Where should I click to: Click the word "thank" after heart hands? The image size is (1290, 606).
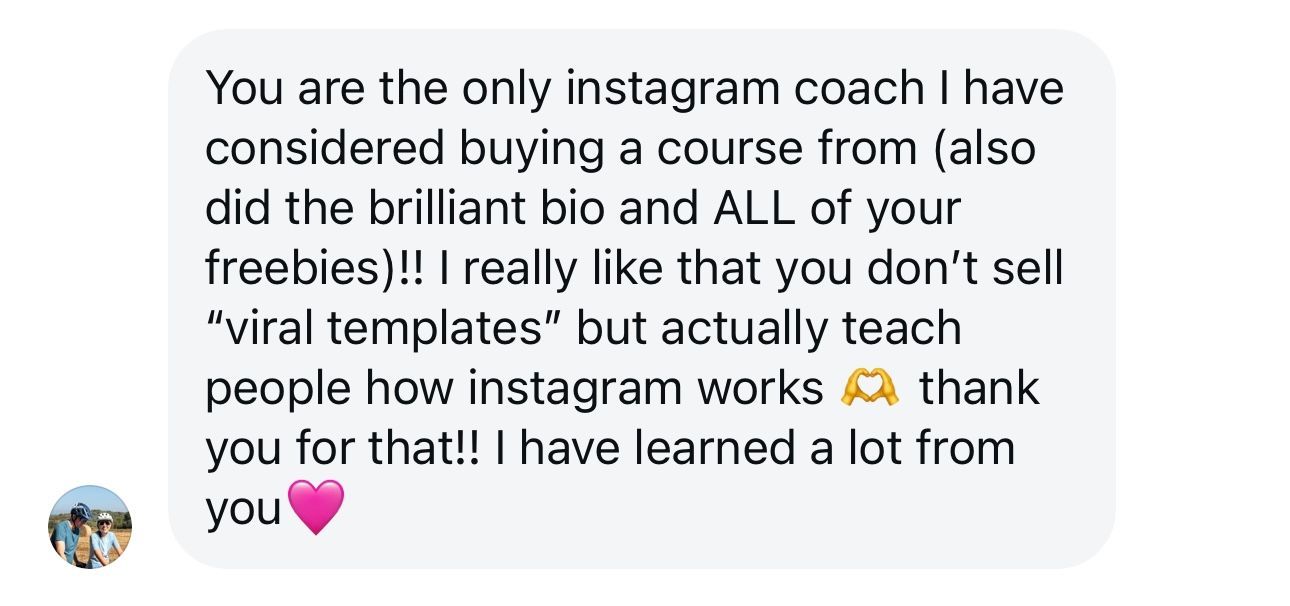979,388
